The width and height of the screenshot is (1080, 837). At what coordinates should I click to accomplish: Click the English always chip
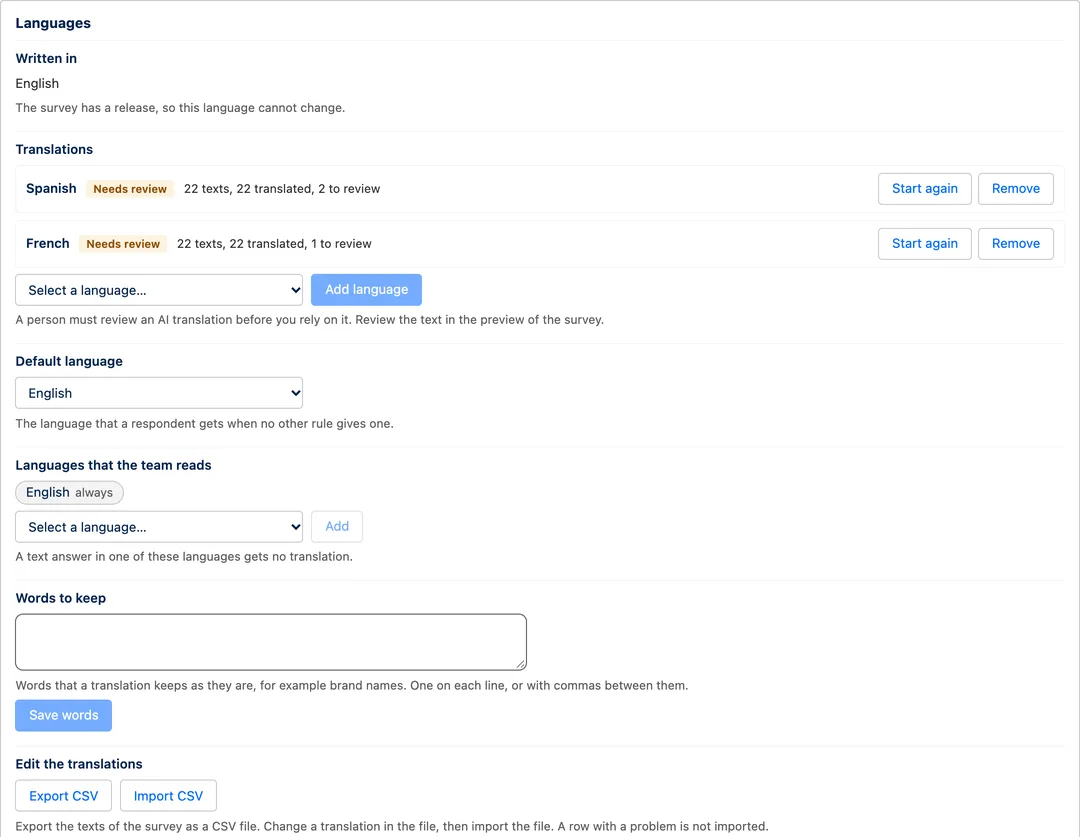click(69, 493)
